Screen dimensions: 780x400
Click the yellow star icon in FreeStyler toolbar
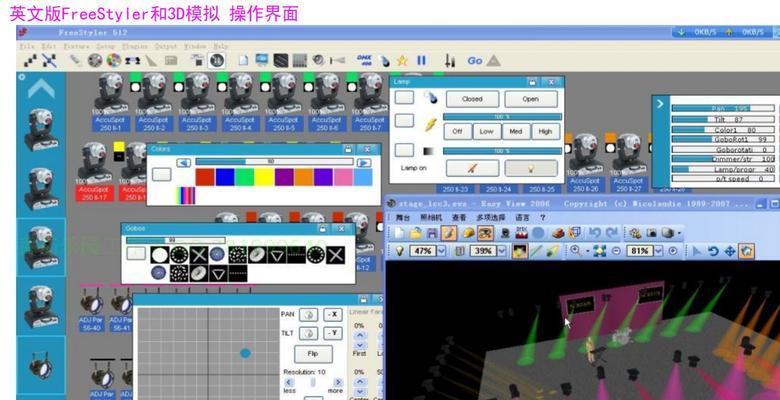click(x=402, y=61)
